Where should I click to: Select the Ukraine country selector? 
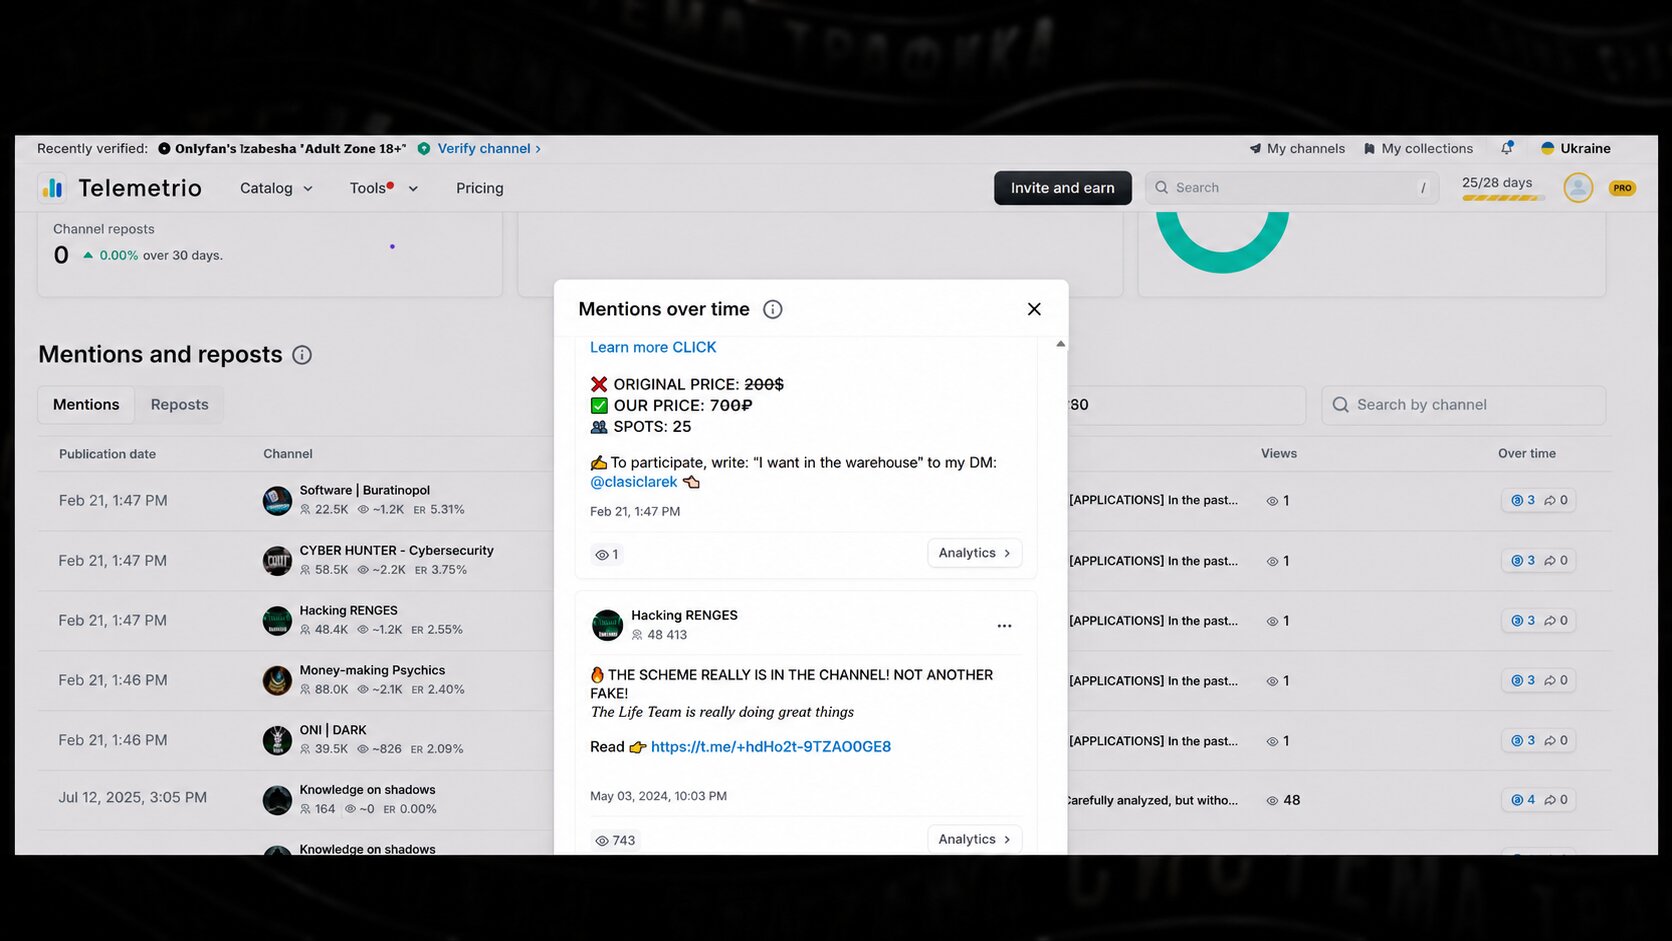1575,148
